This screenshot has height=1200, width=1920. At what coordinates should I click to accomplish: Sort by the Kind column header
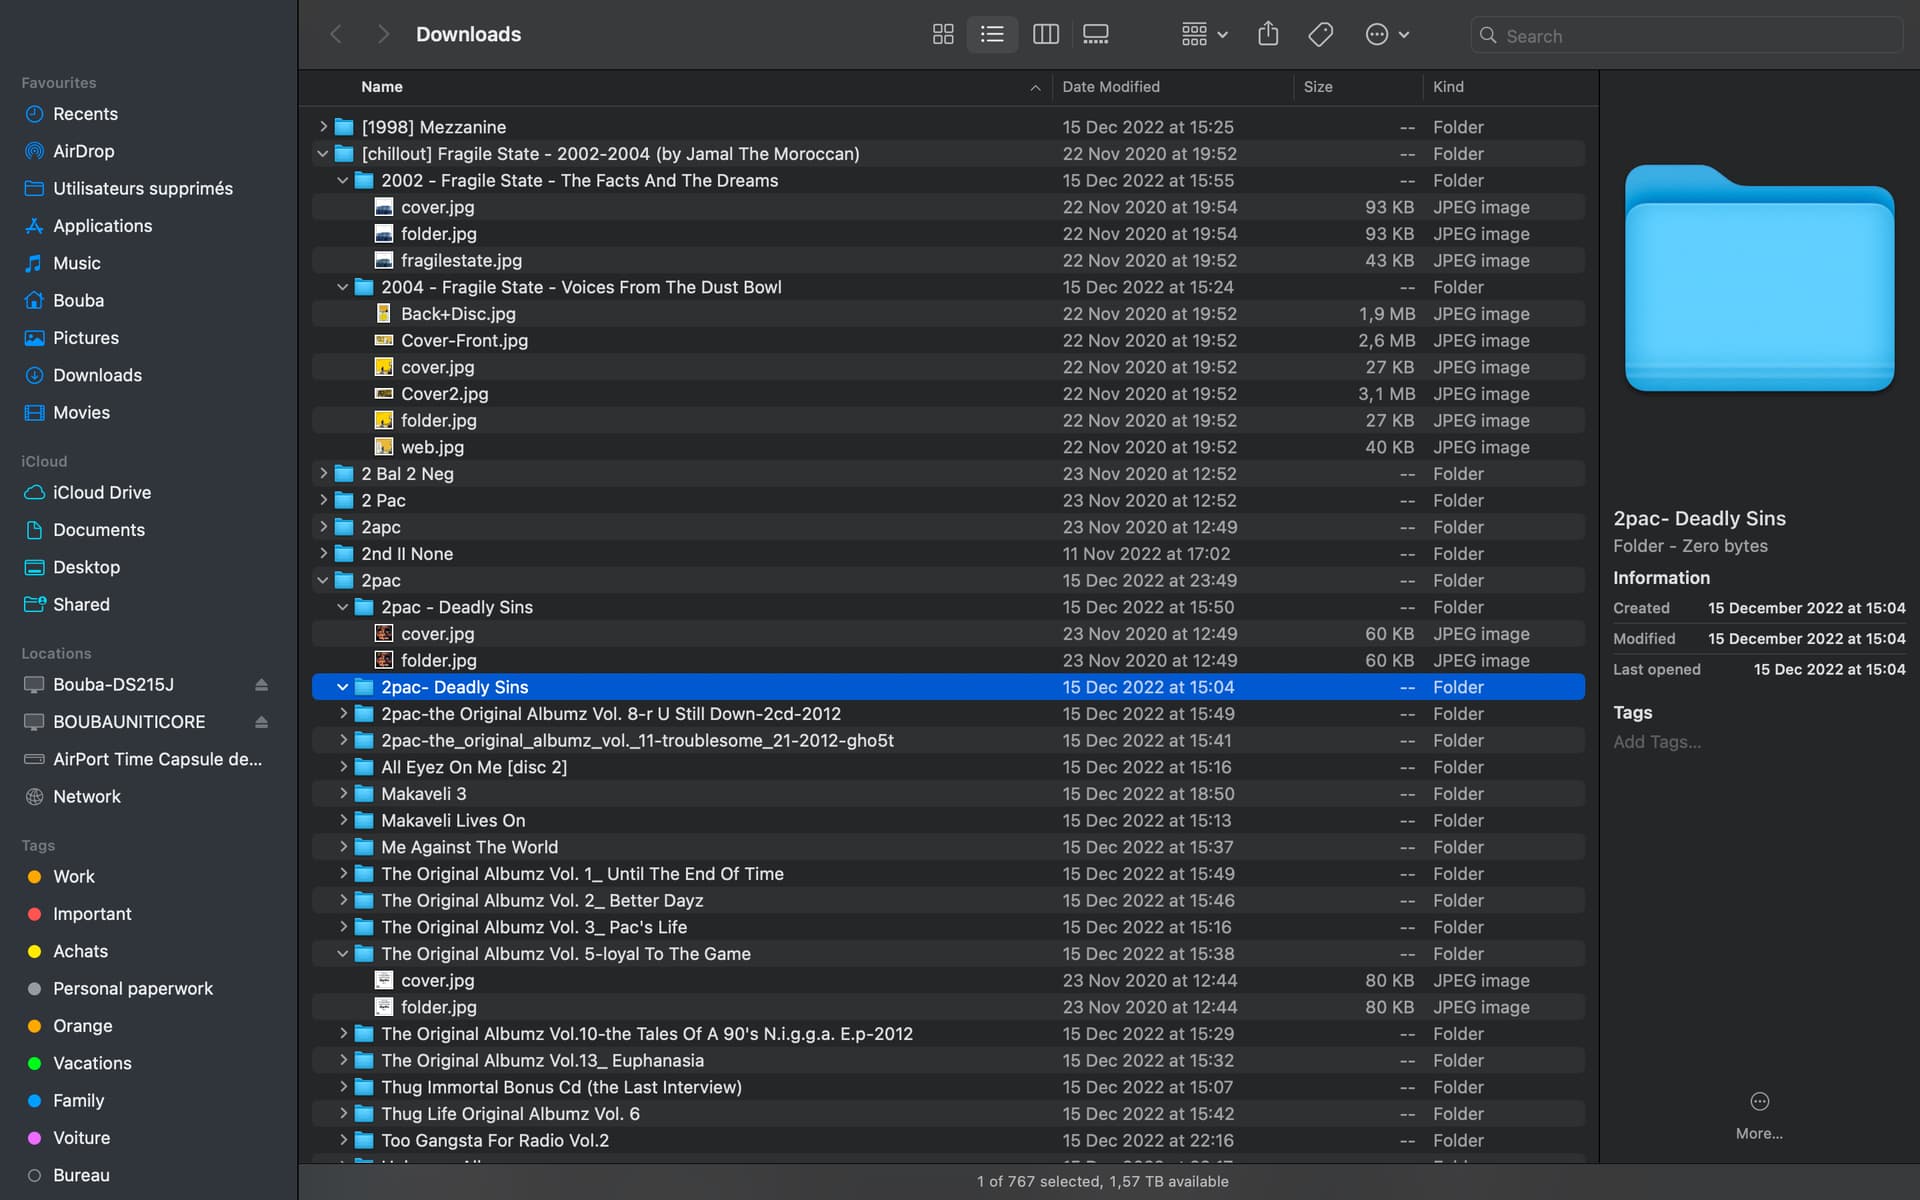[x=1448, y=87]
